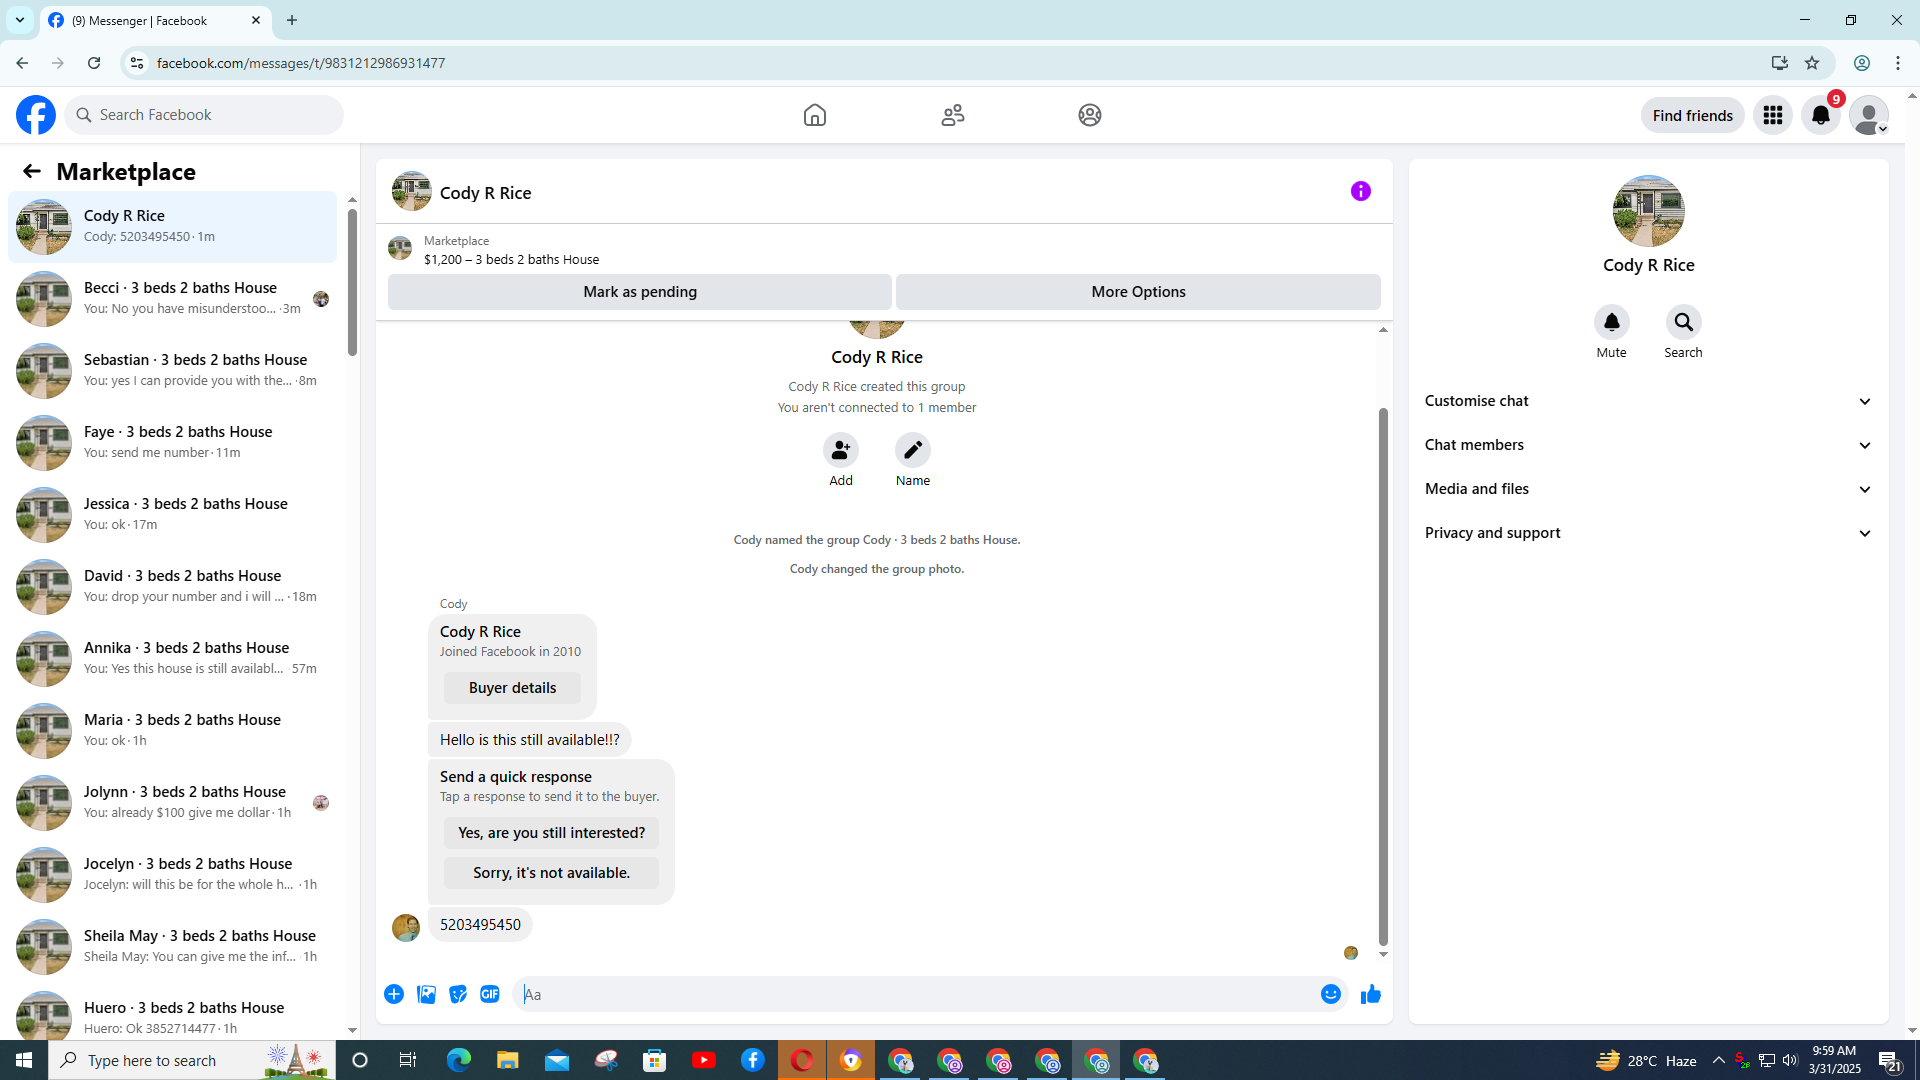Click the GIF chooser icon
This screenshot has height=1080, width=1920.
489,994
